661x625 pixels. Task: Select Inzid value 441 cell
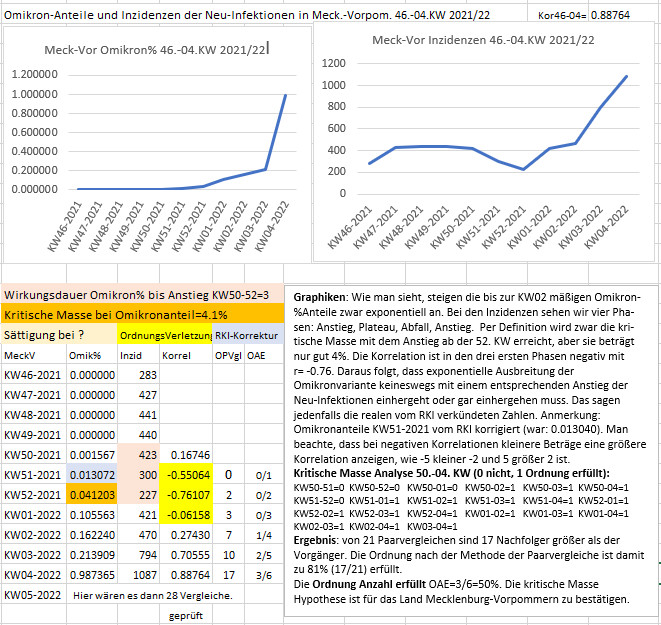click(x=138, y=415)
